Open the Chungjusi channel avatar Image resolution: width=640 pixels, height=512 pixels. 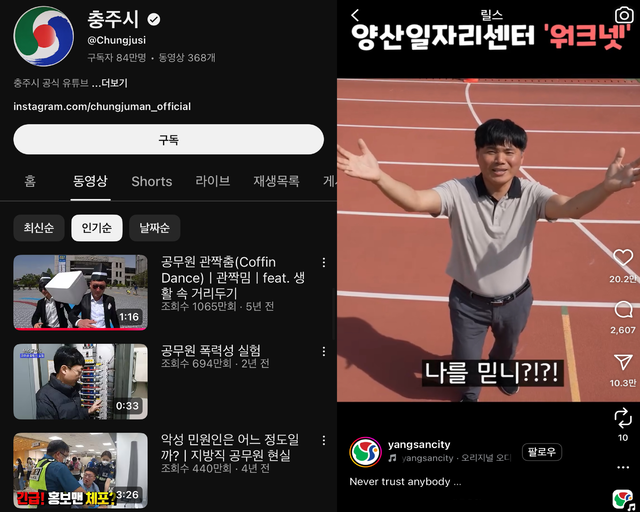point(43,36)
